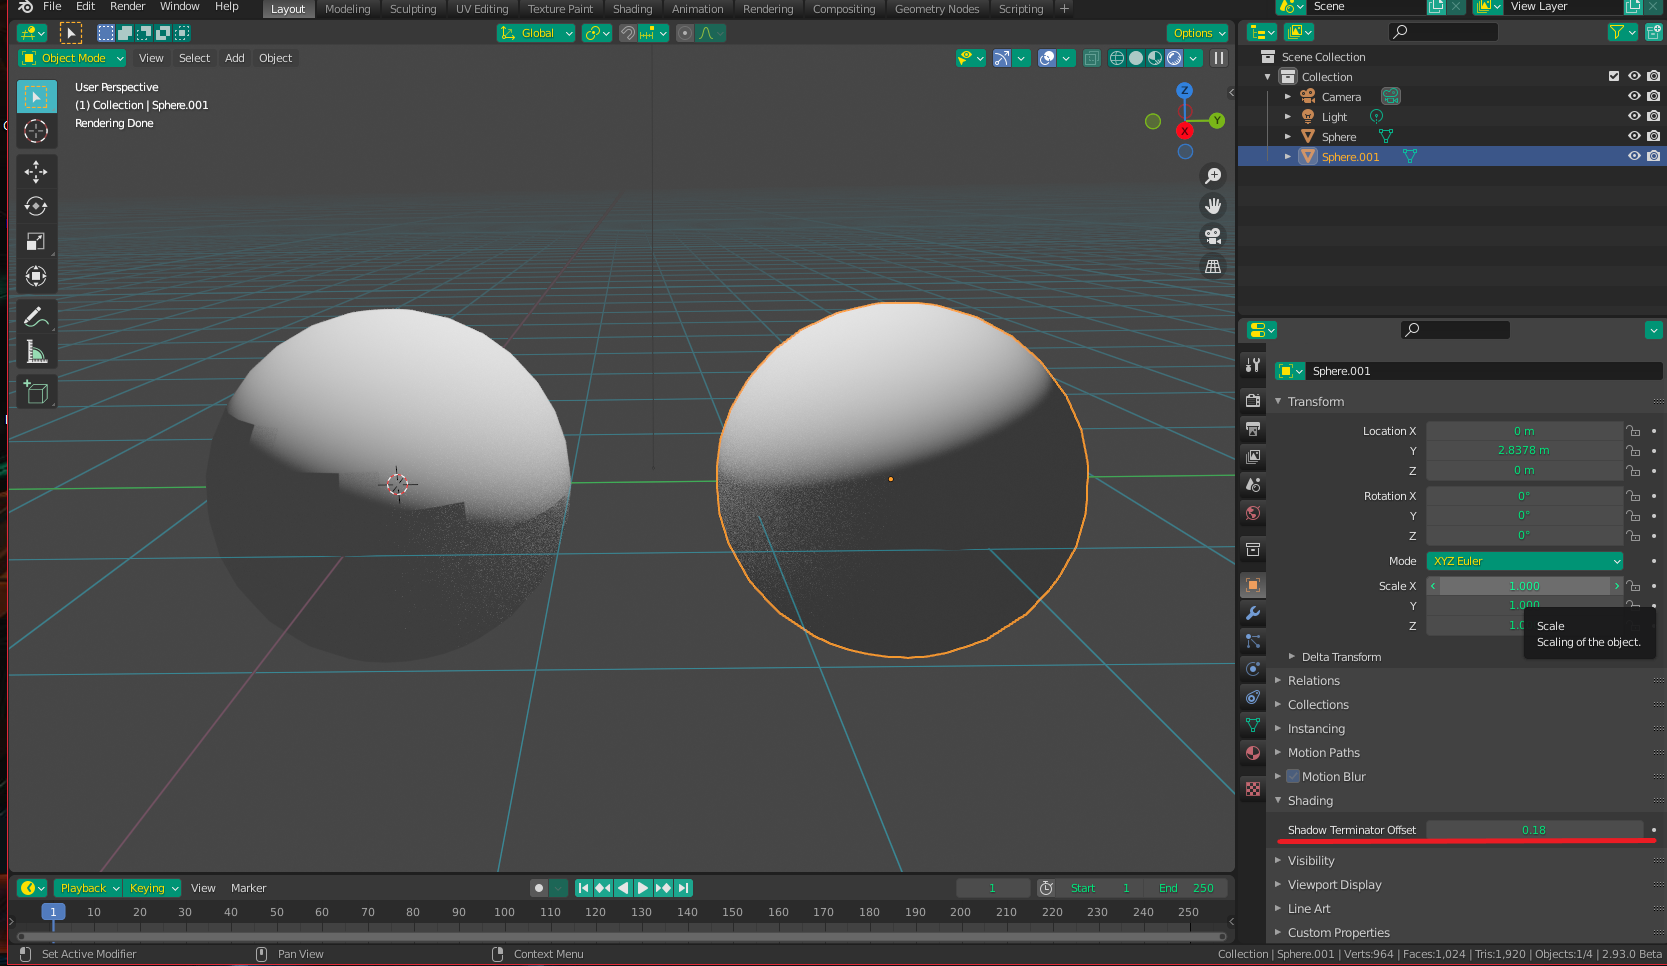
Task: Collapse the Transform panel
Action: pos(1315,402)
